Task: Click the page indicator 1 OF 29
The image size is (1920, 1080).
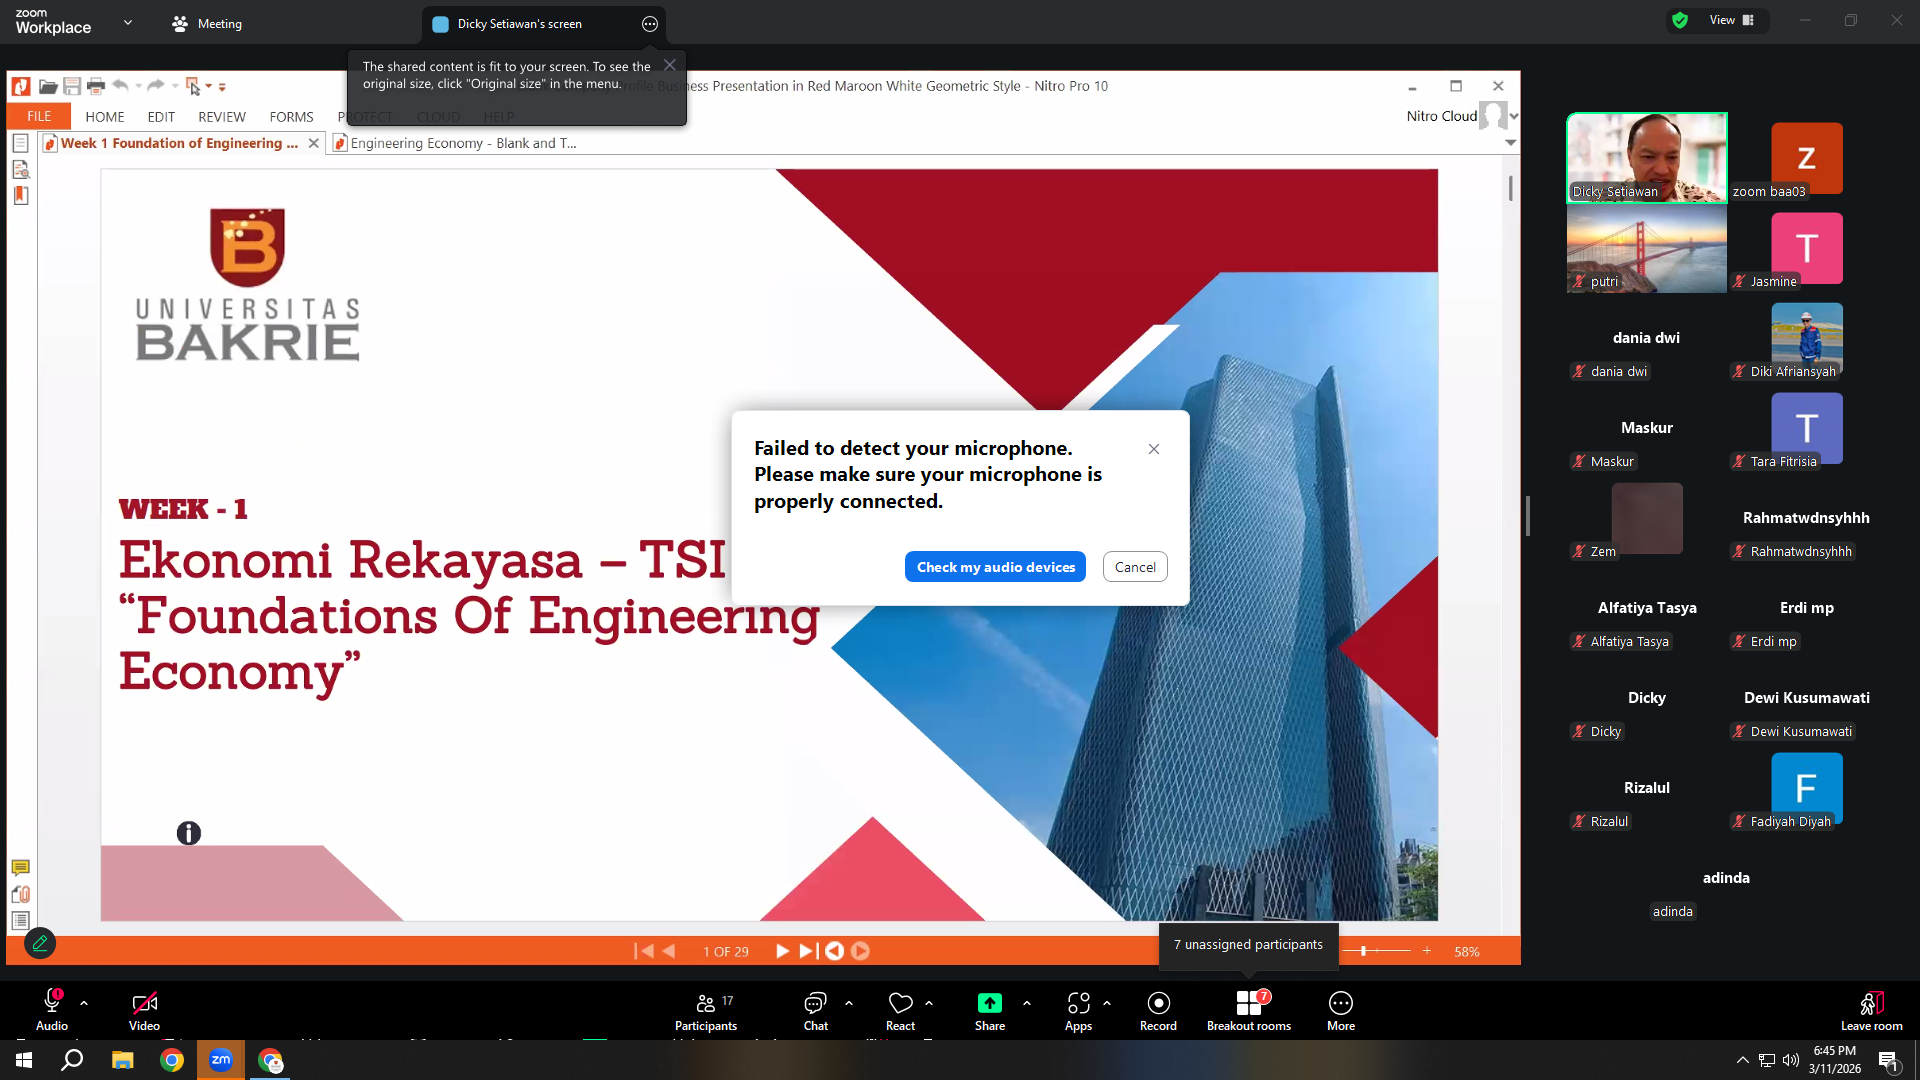Action: pos(726,952)
